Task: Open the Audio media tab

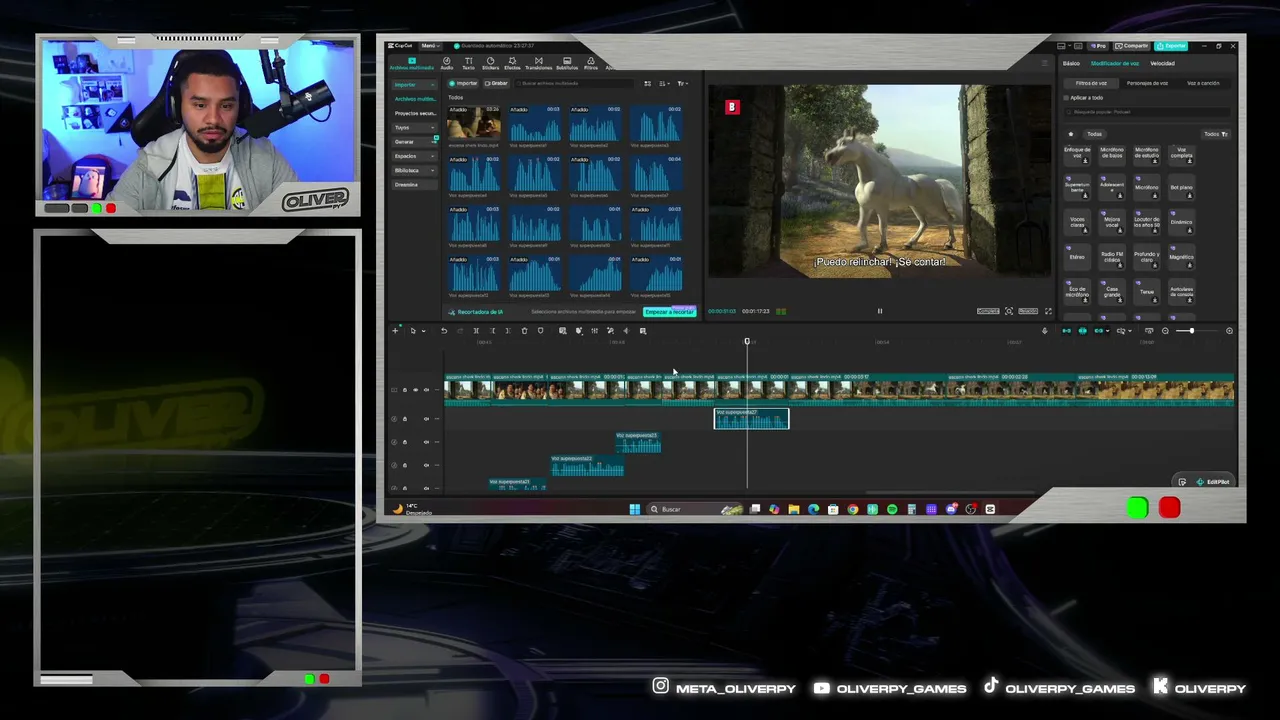Action: point(447,63)
